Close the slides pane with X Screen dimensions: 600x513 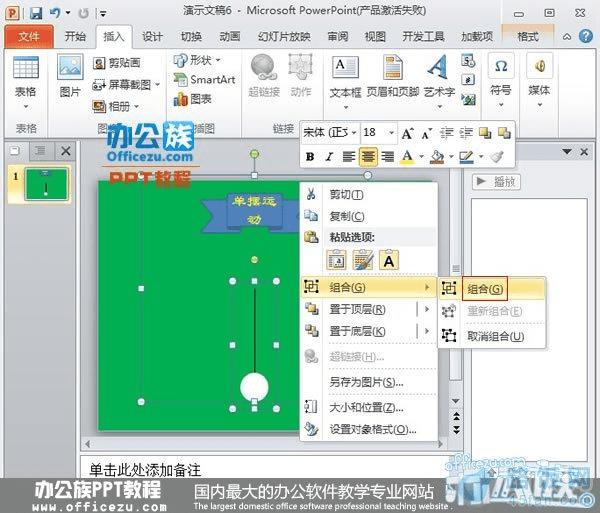coord(65,151)
